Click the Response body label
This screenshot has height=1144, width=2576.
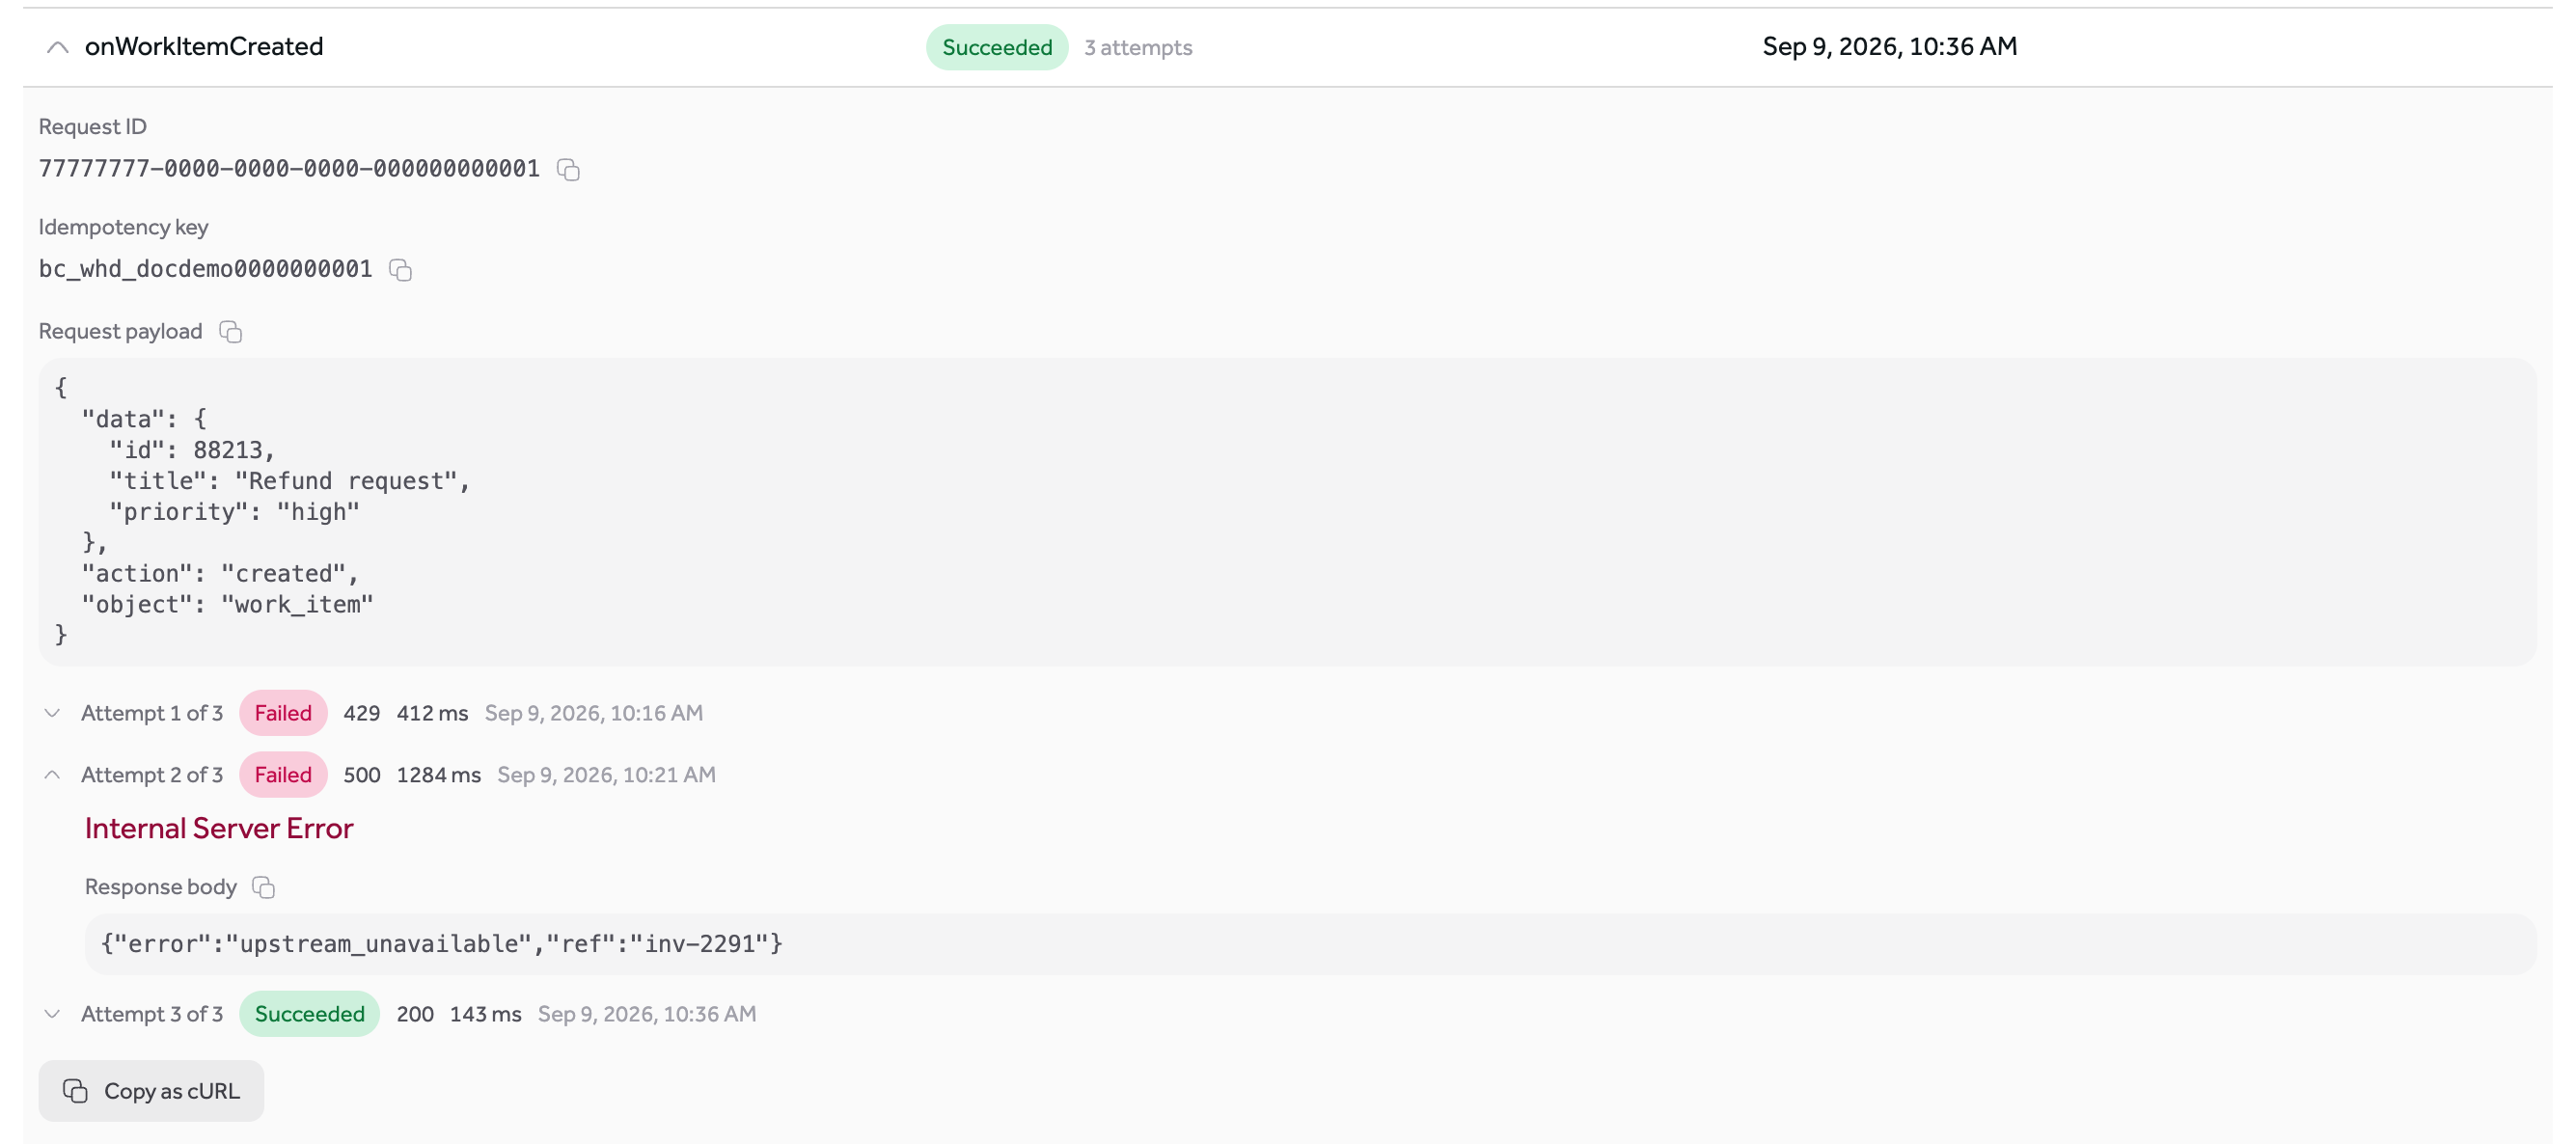(x=161, y=887)
